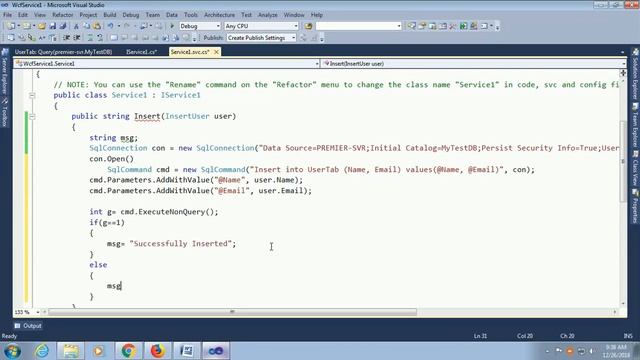Image resolution: width=640 pixels, height=360 pixels.
Task: Start debugging with the green play arrow
Action: (172, 26)
